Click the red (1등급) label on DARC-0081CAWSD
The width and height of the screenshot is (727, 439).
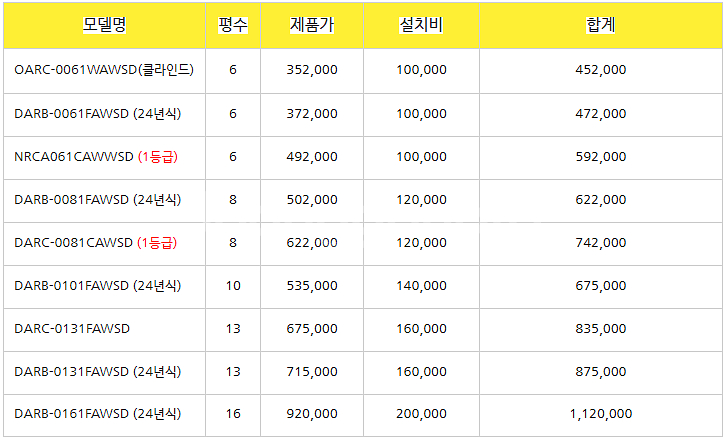[157, 243]
